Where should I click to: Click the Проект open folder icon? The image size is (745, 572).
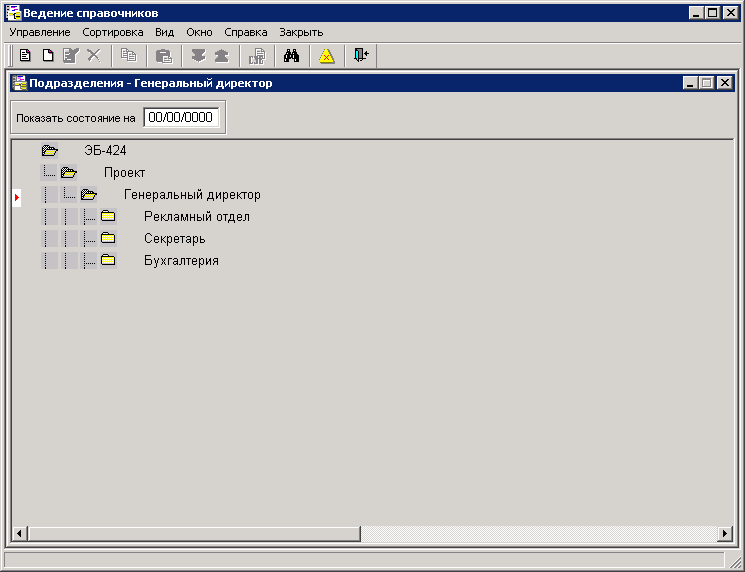coord(69,172)
